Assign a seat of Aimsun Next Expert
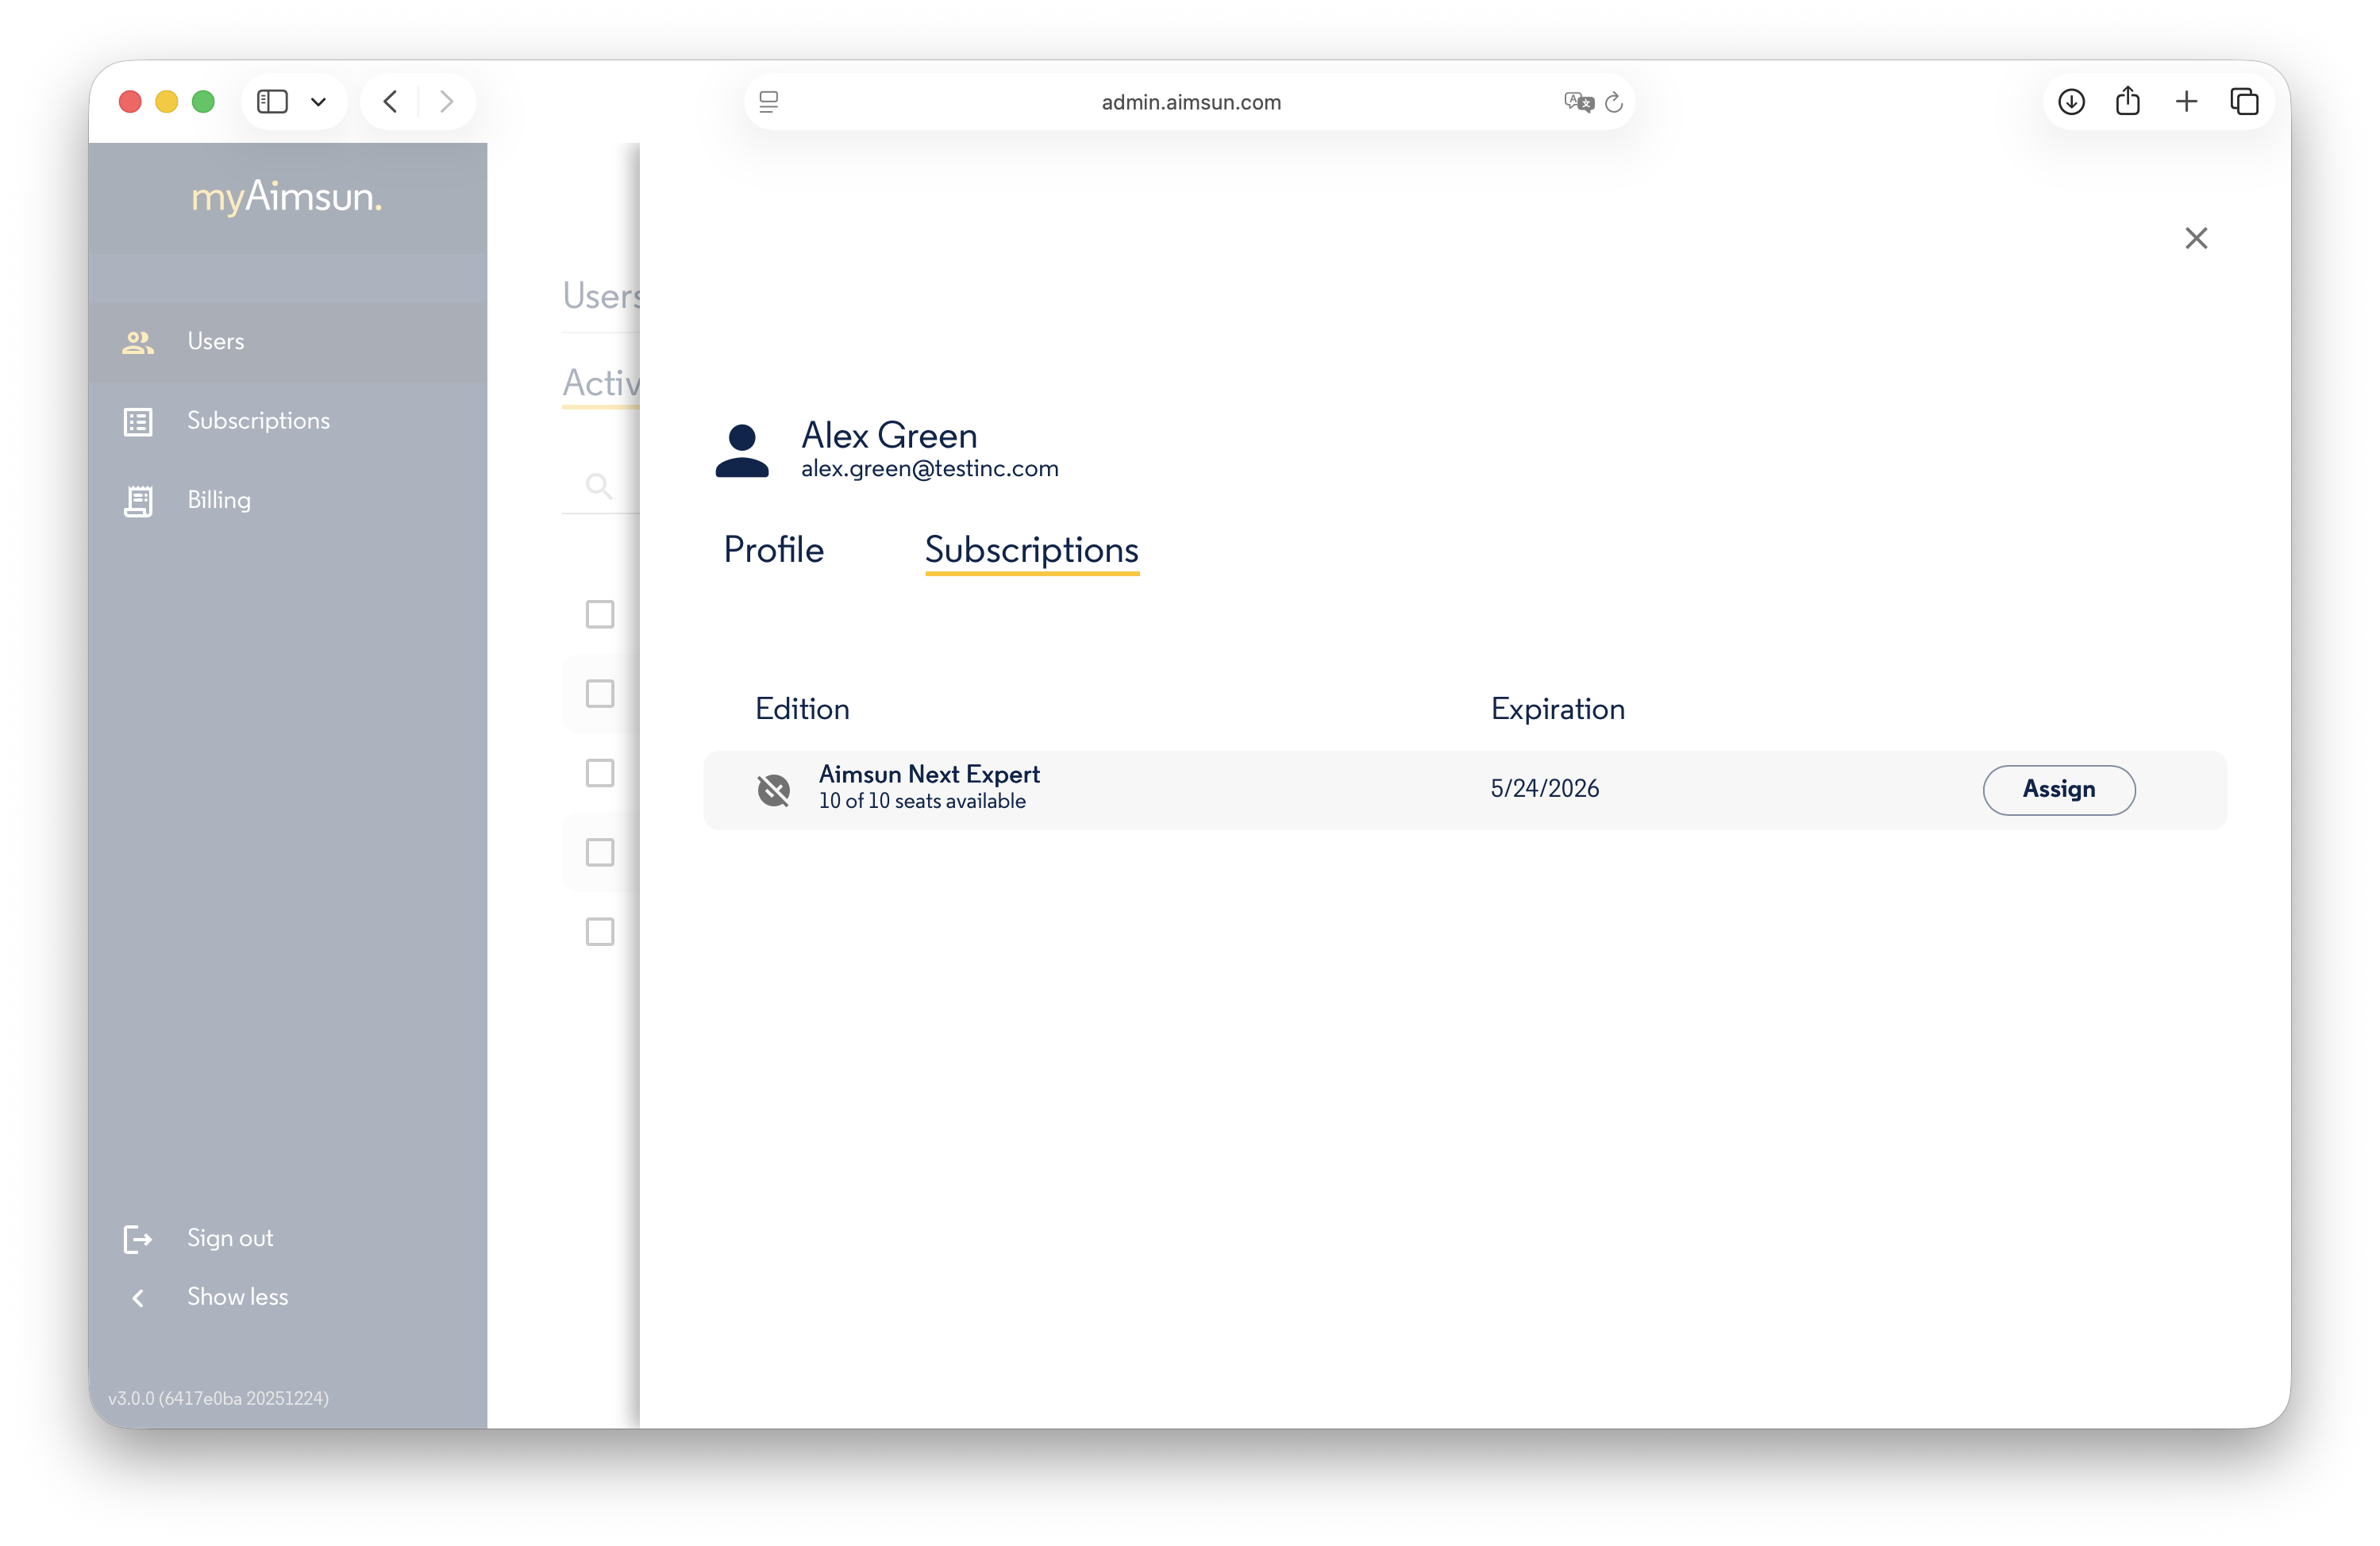Image resolution: width=2380 pixels, height=1546 pixels. tap(2058, 790)
